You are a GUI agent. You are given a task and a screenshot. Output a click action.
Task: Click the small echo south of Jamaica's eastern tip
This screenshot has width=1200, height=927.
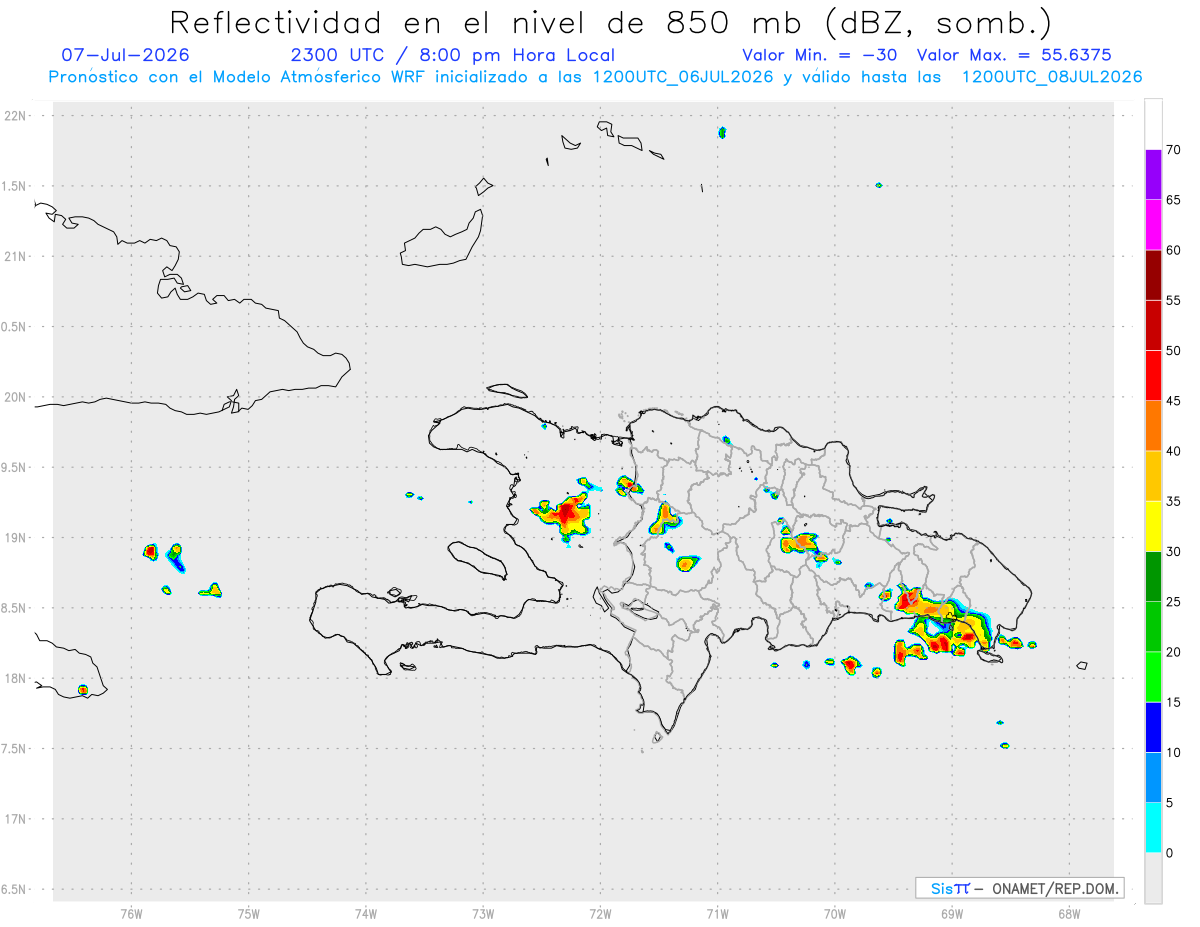[83, 689]
